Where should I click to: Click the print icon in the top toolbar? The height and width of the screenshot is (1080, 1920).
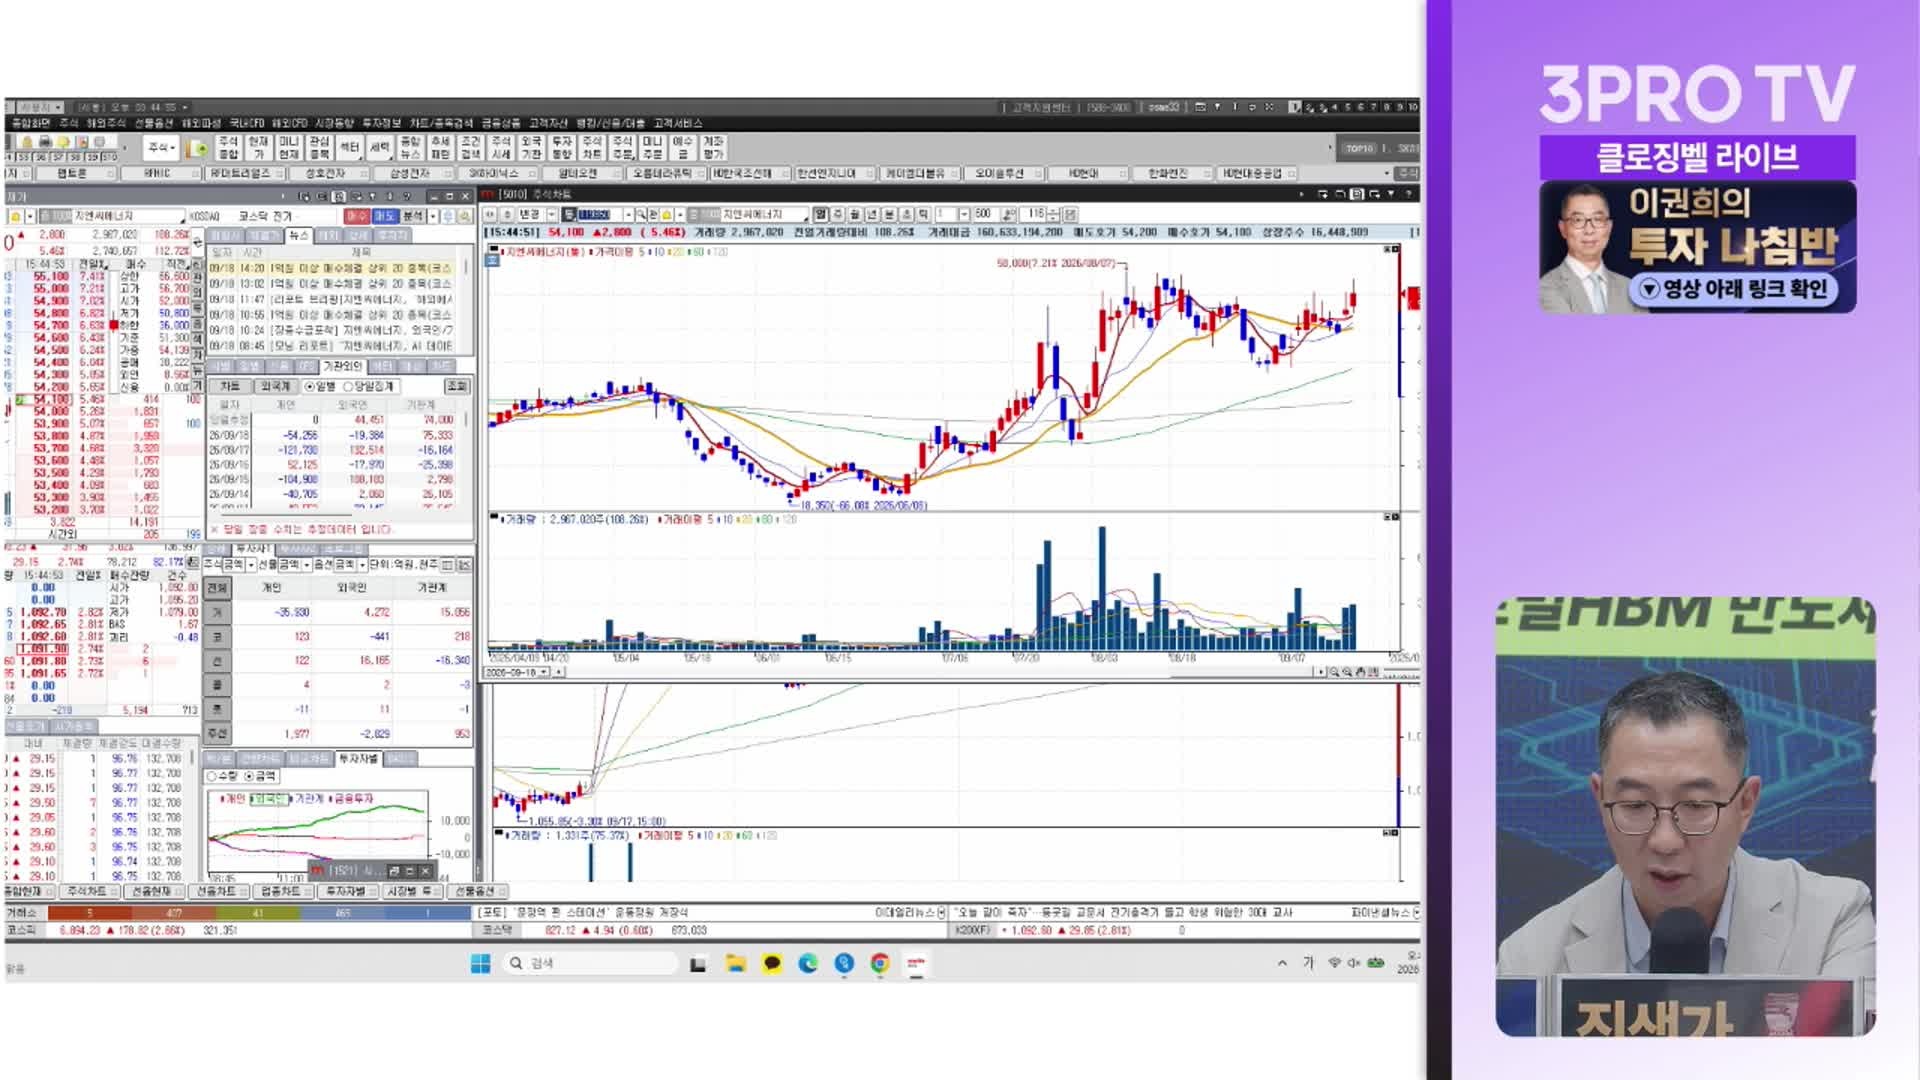point(45,141)
